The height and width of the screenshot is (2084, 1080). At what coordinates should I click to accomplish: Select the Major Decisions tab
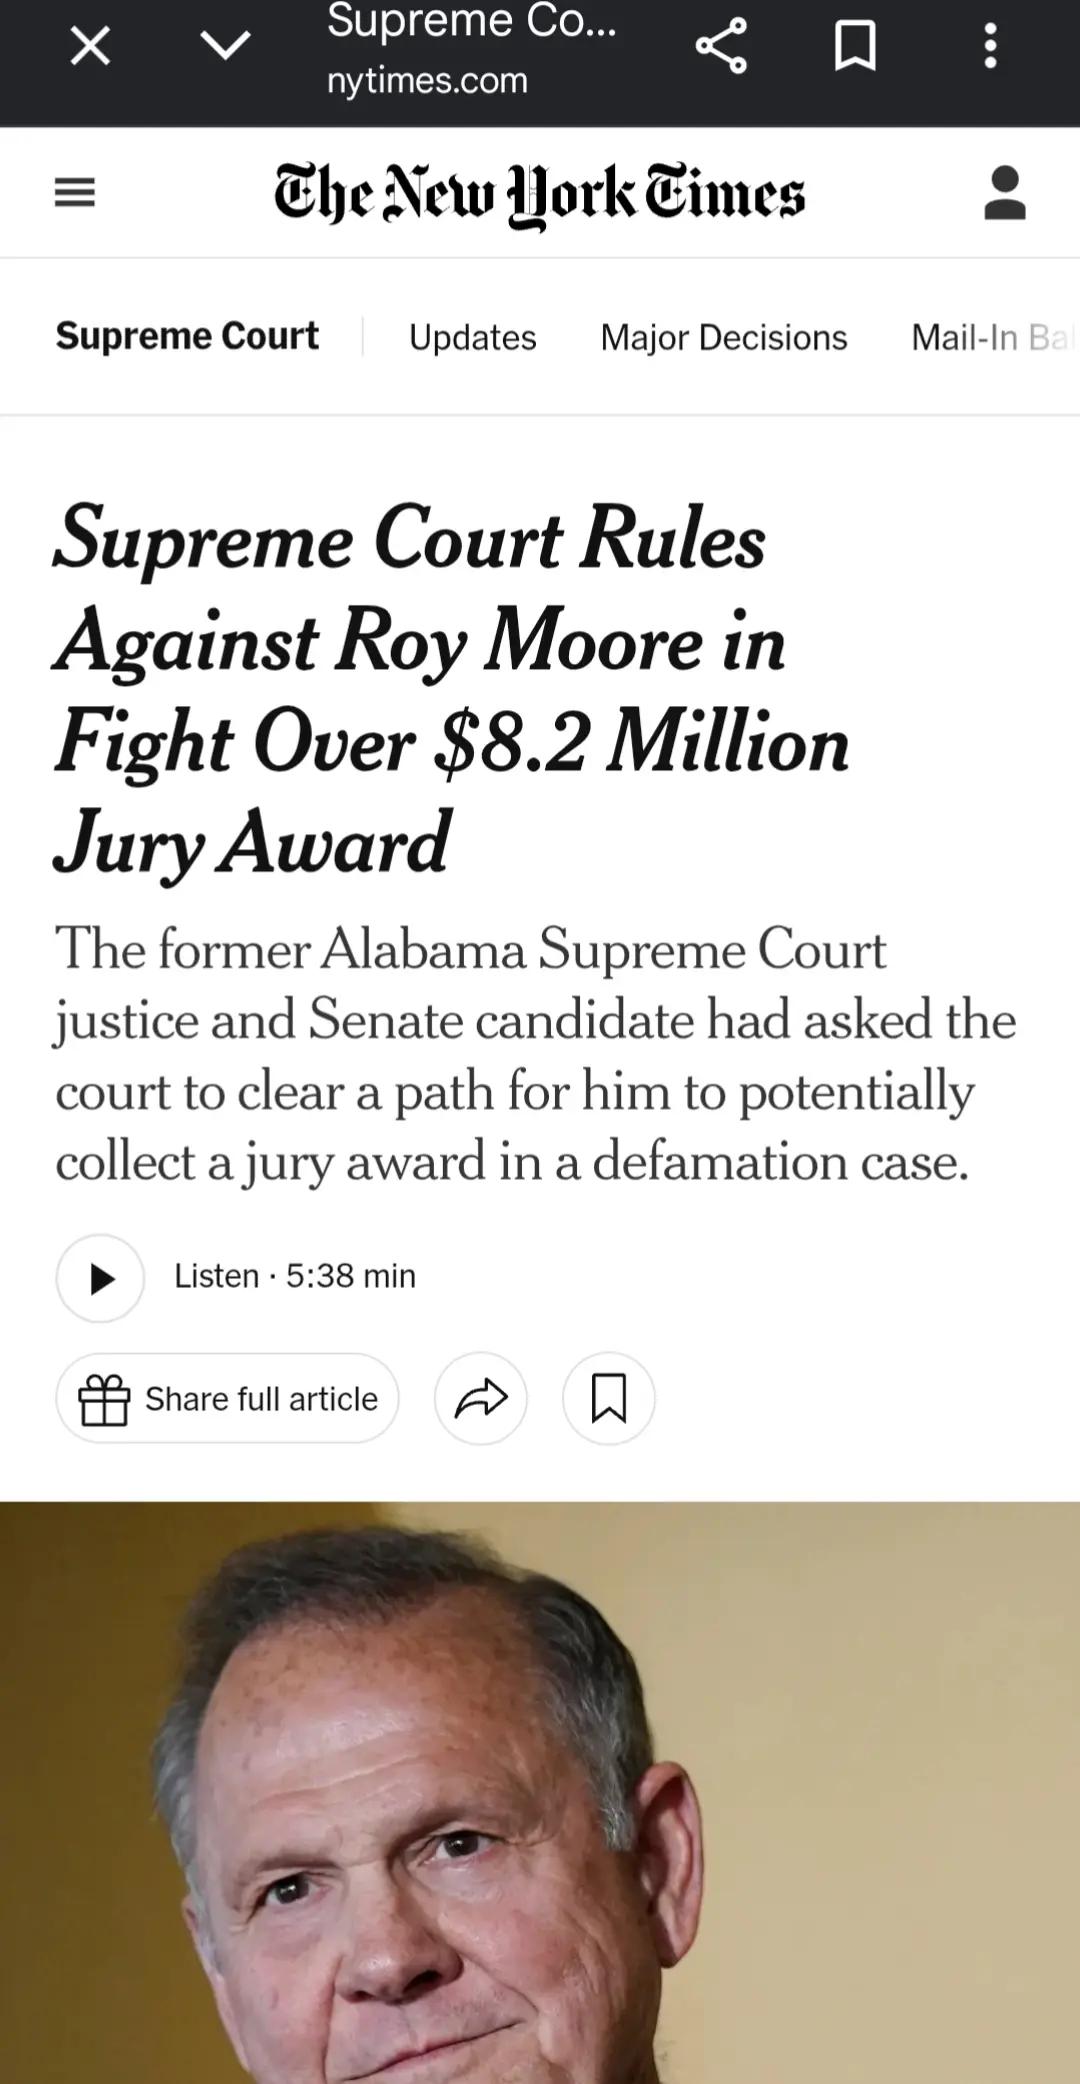723,338
